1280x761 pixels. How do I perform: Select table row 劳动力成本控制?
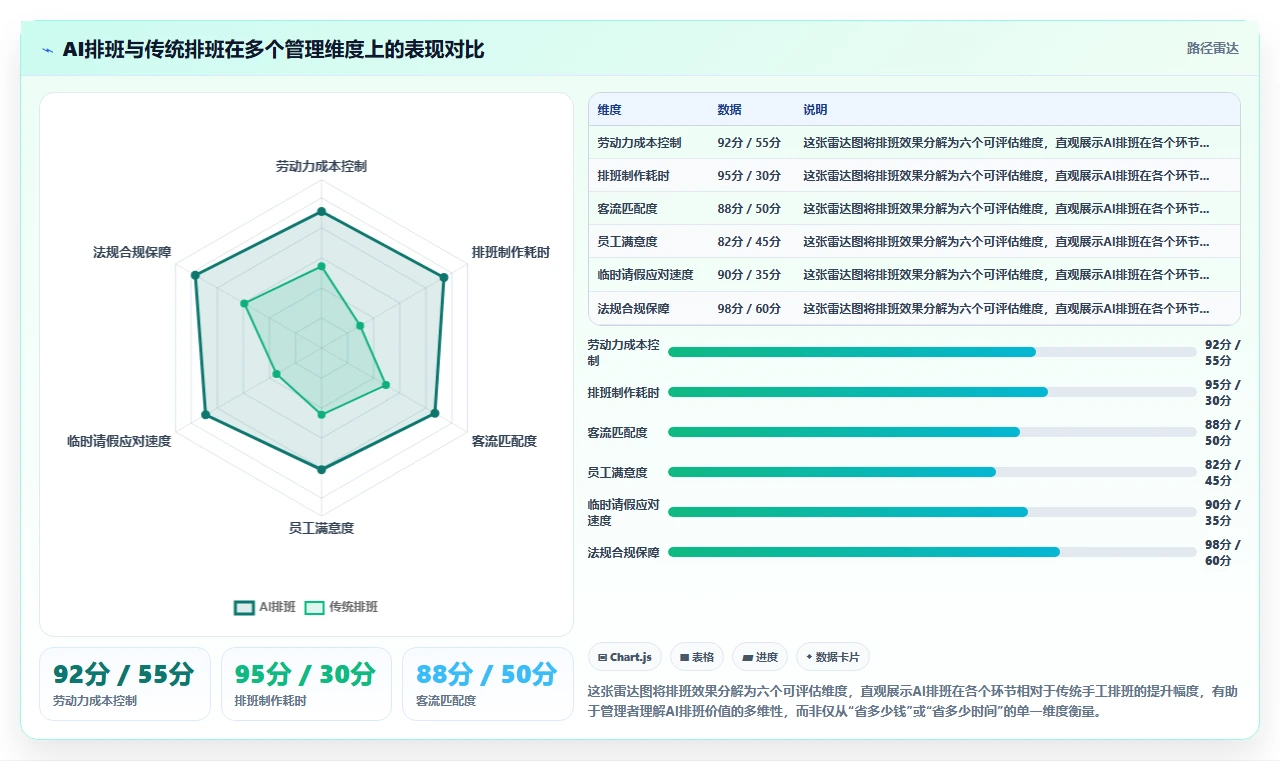[914, 143]
